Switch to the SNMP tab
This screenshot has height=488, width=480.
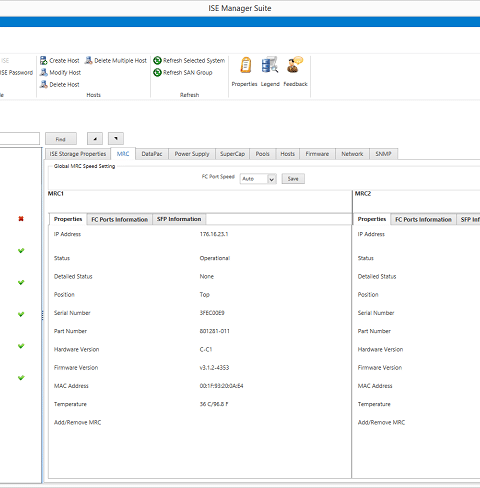(x=383, y=154)
